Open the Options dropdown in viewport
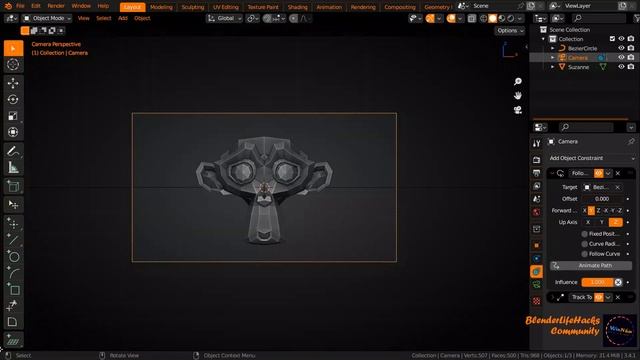The image size is (640, 360). point(510,31)
